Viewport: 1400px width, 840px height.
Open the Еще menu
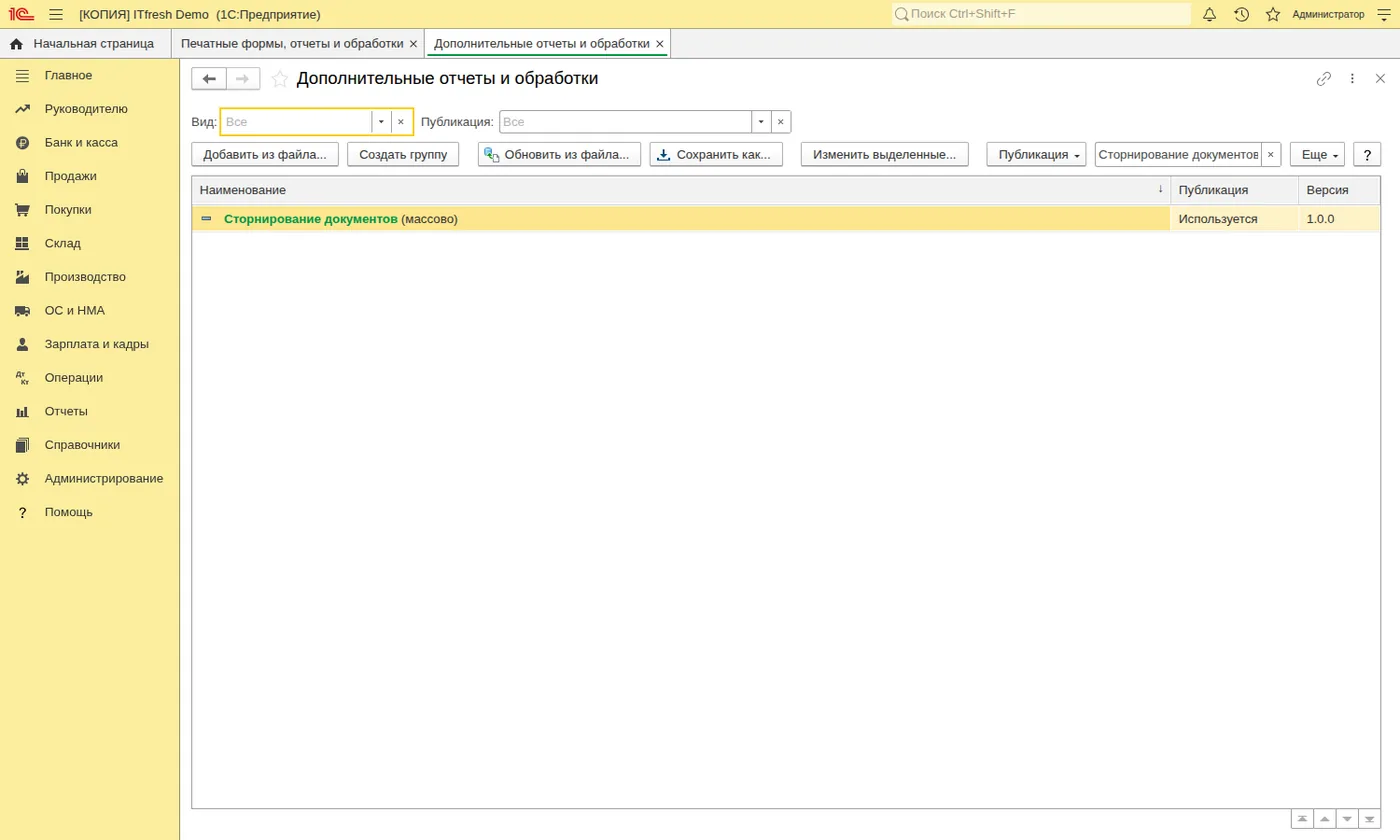pos(1317,154)
